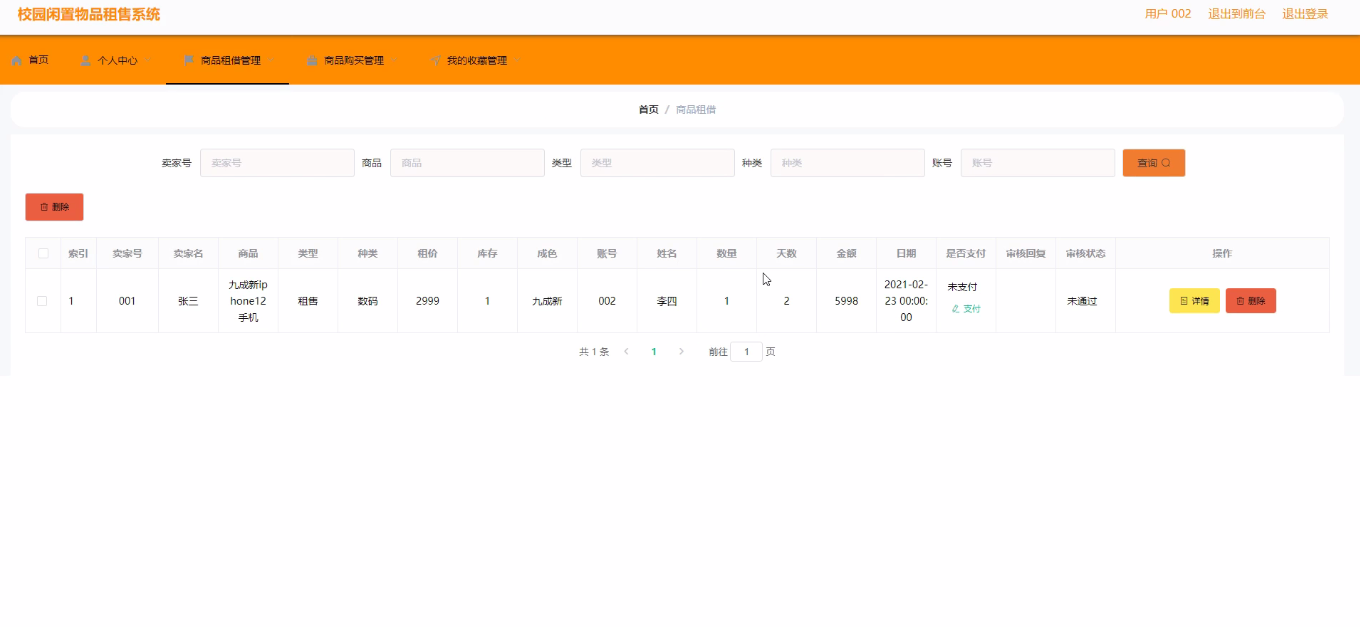This screenshot has height=627, width=1360.
Task: Focus the 卖家号 search input field
Action: pyautogui.click(x=277, y=163)
